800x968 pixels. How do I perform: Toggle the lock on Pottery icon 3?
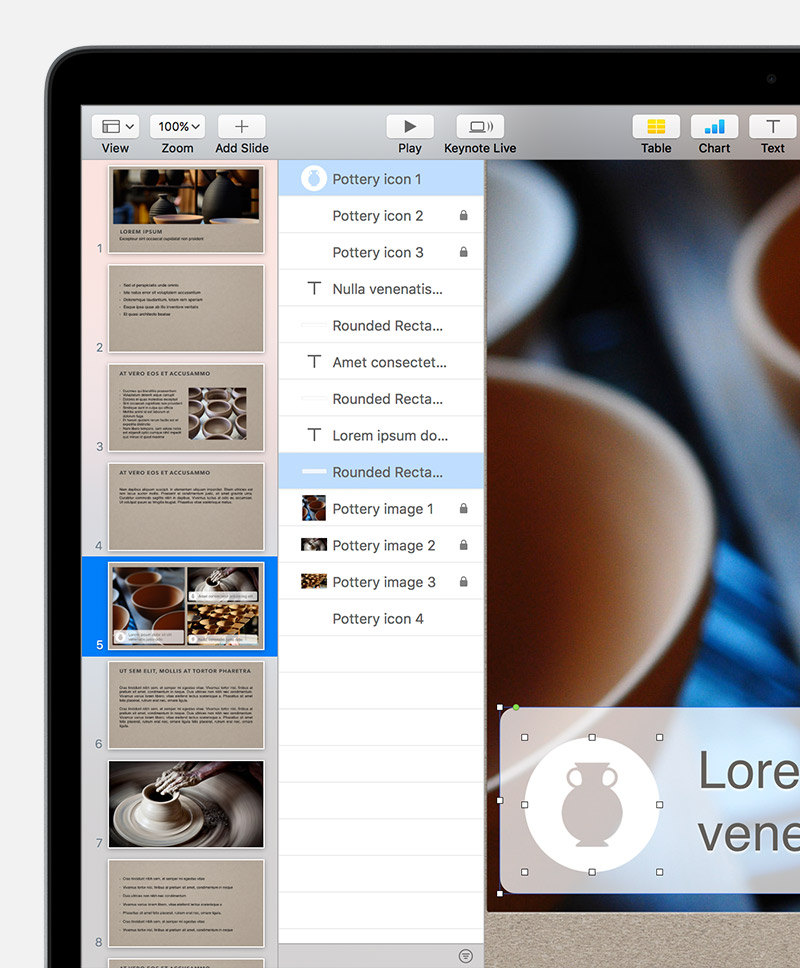pos(464,252)
